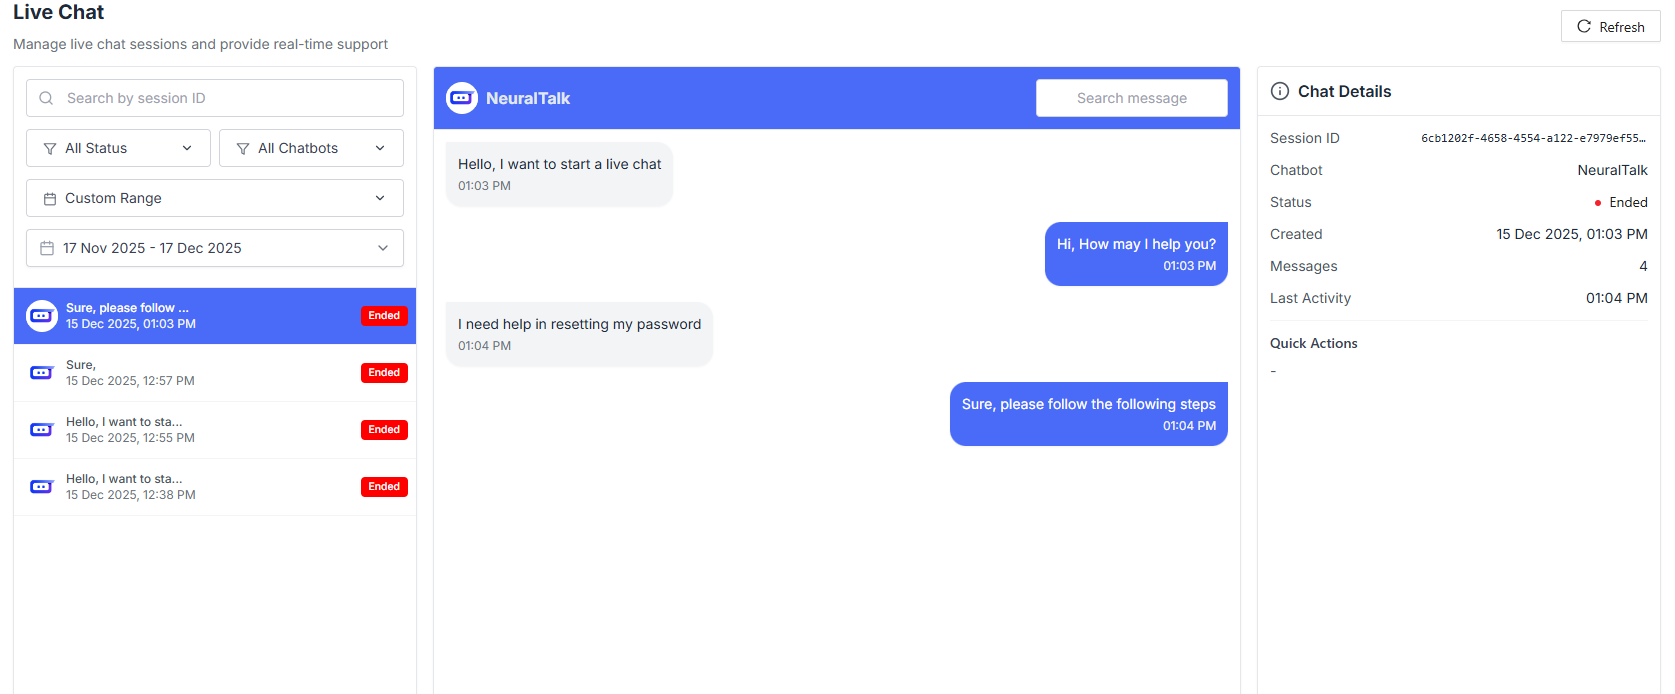Click the chatbot avatar on the selected session
Screen dimensions: 1675x694
41,315
